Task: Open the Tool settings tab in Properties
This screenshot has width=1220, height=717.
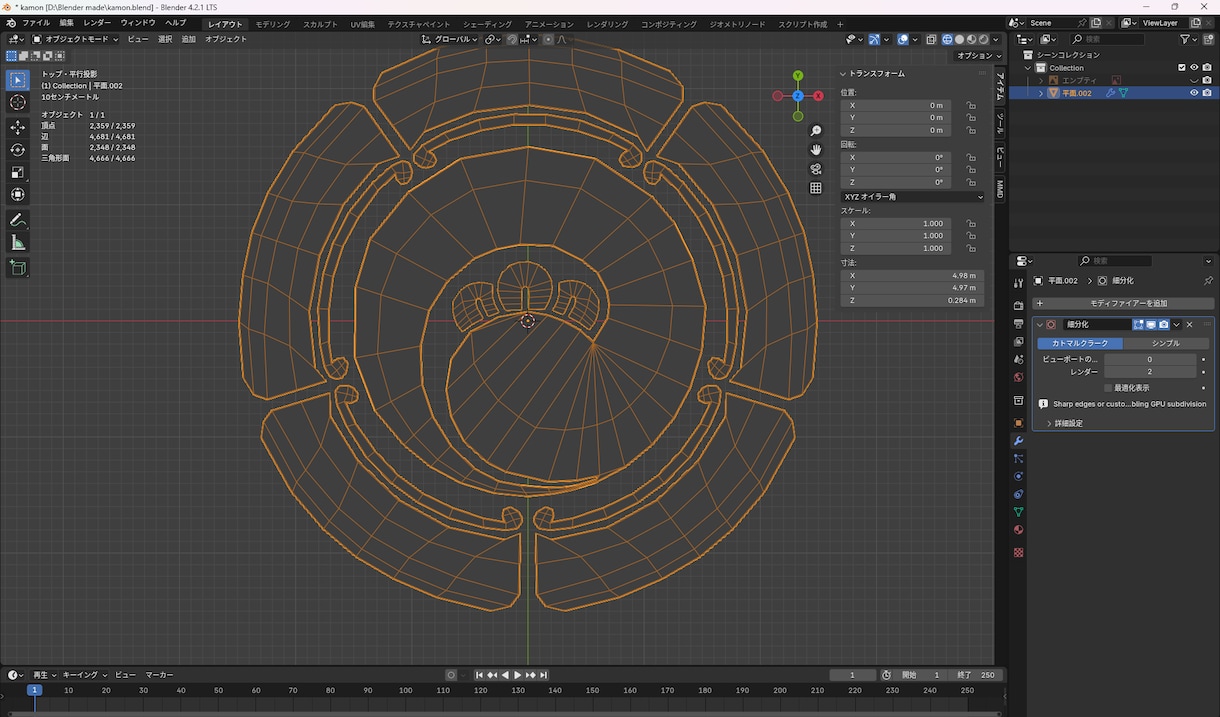Action: [1018, 283]
